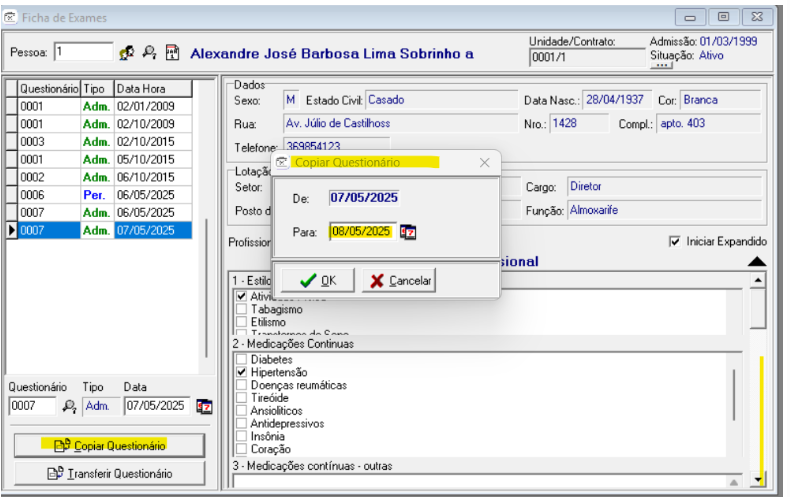Uncheck the Iniciar Expandido checkbox

point(675,242)
